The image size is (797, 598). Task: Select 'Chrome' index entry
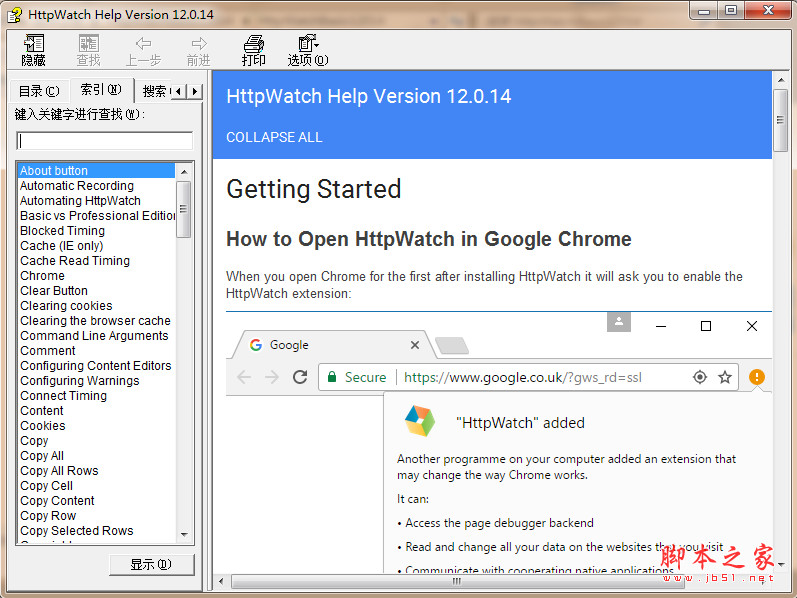[42, 276]
